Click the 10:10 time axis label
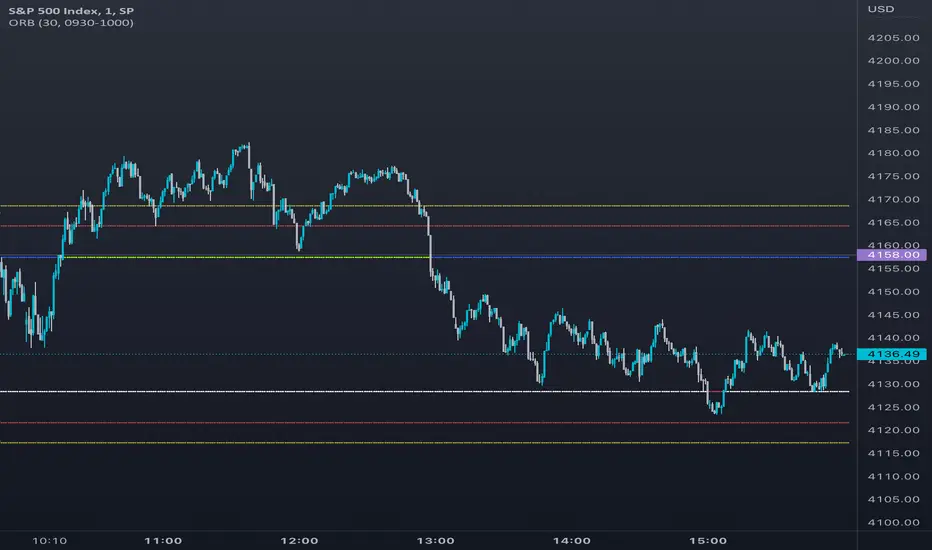This screenshot has height=550, width=932. point(50,540)
